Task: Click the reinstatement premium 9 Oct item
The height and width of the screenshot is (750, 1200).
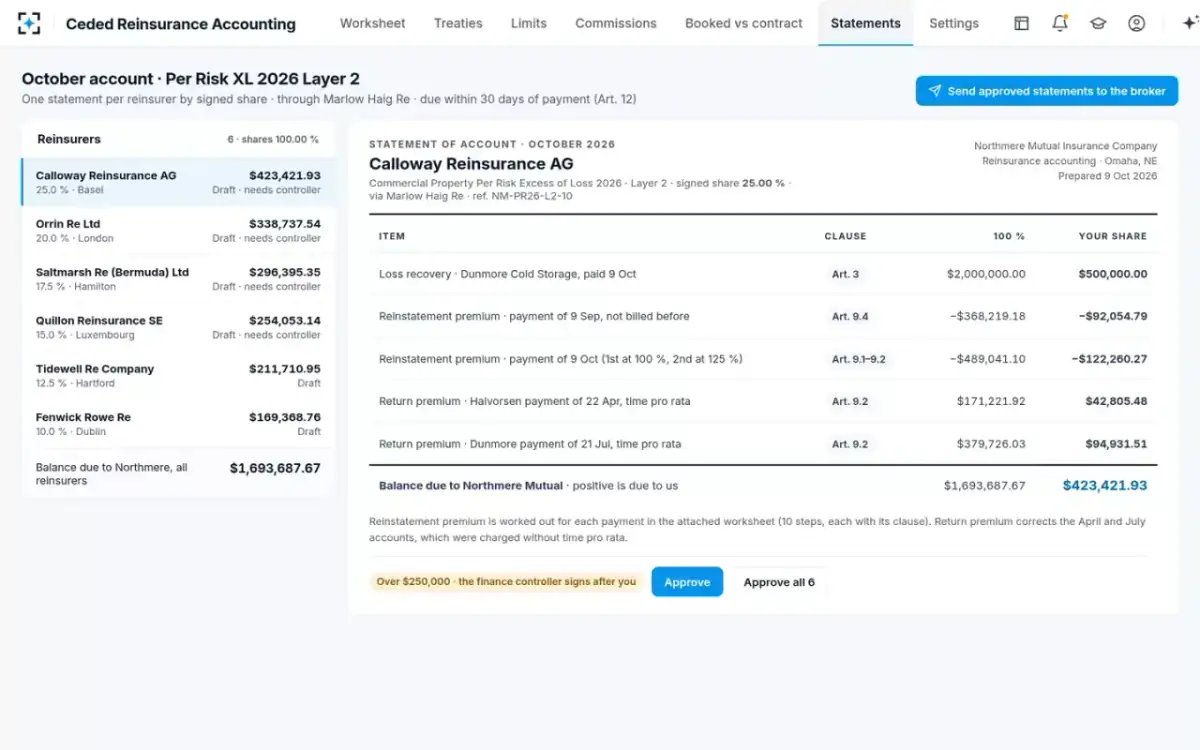Action: pos(561,359)
